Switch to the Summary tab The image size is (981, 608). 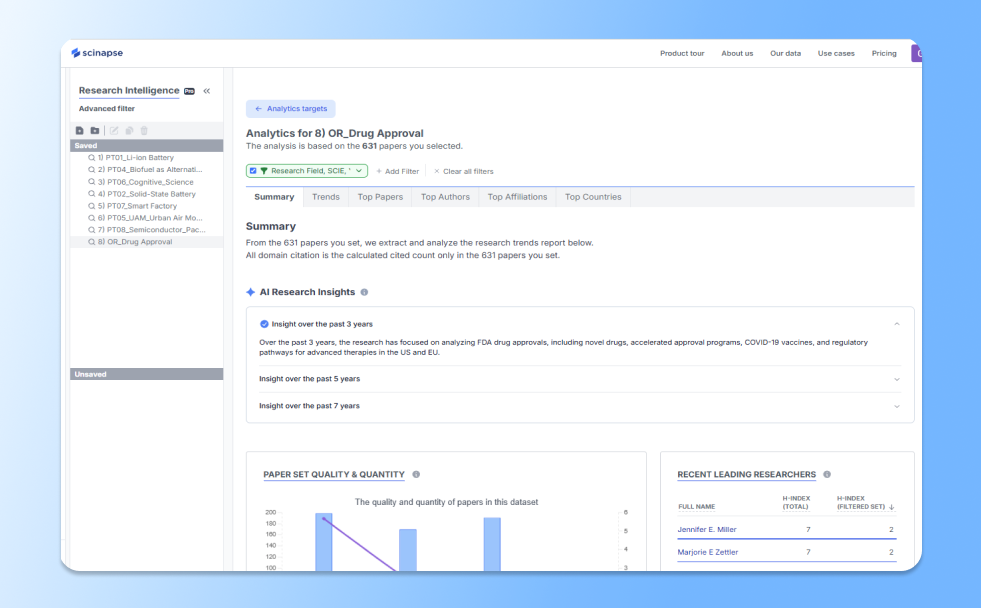274,197
